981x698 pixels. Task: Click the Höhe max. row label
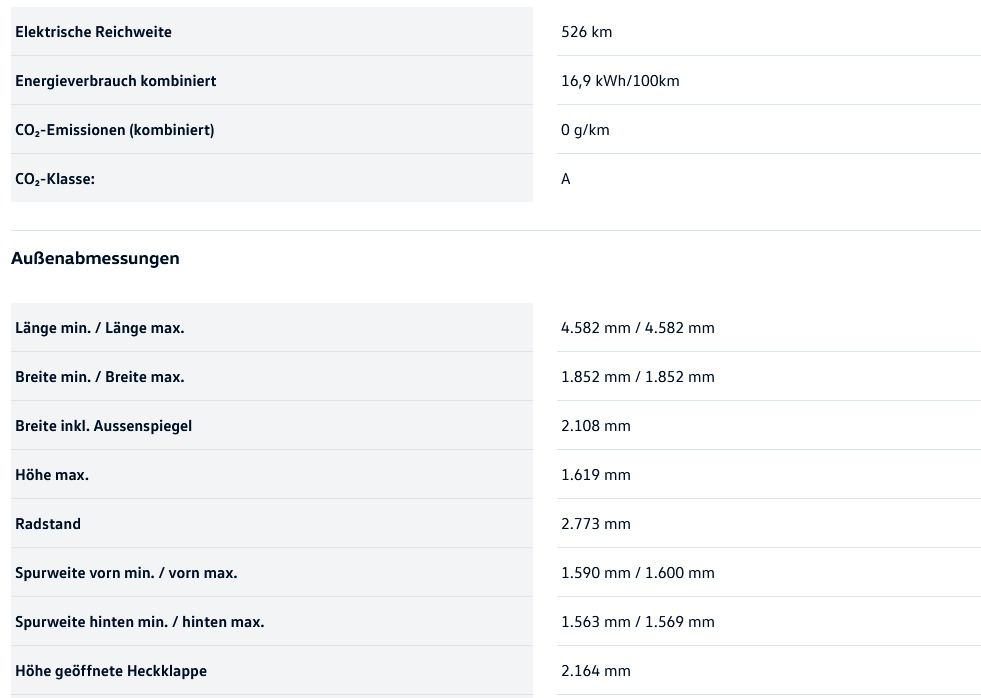click(52, 475)
